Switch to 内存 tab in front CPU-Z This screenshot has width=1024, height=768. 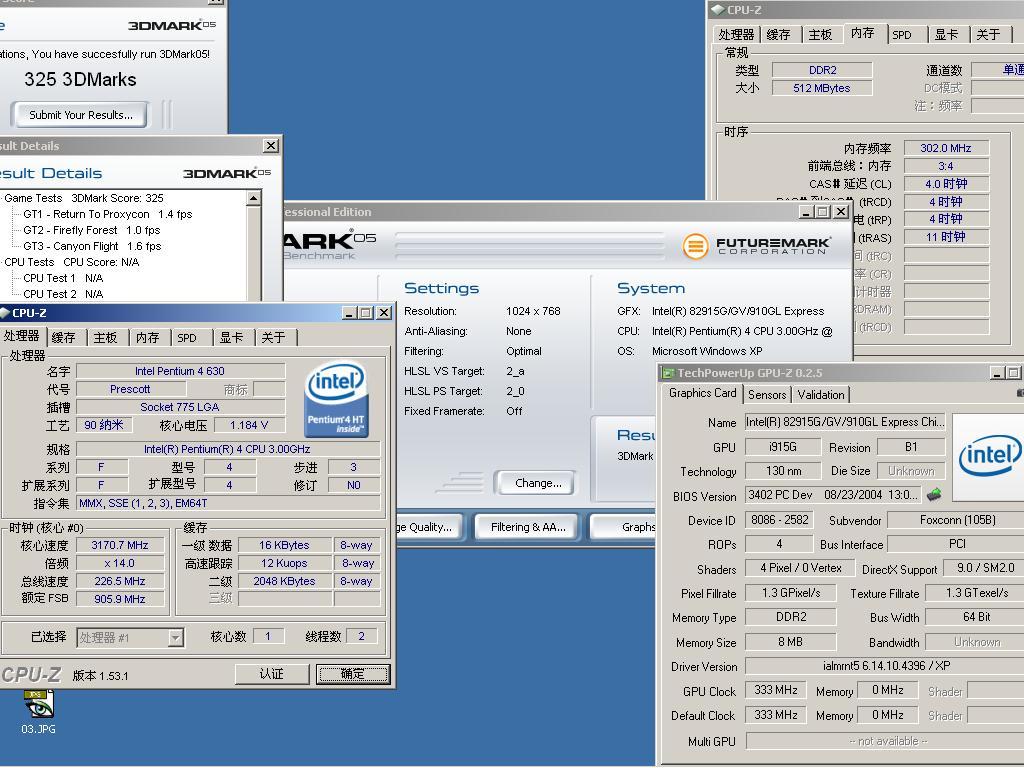tap(148, 338)
